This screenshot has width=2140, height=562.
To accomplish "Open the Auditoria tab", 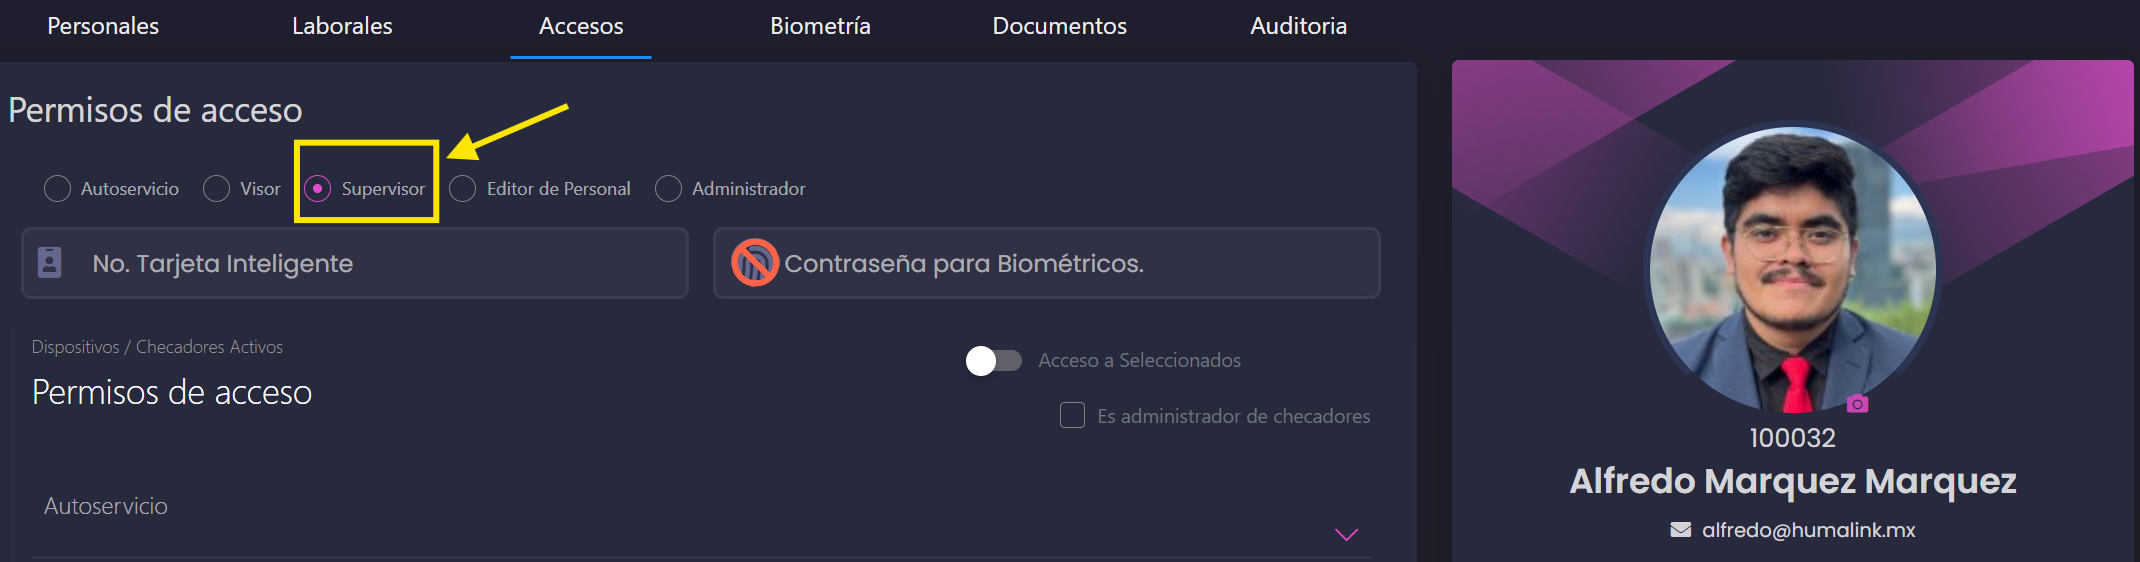I will pyautogui.click(x=1298, y=26).
